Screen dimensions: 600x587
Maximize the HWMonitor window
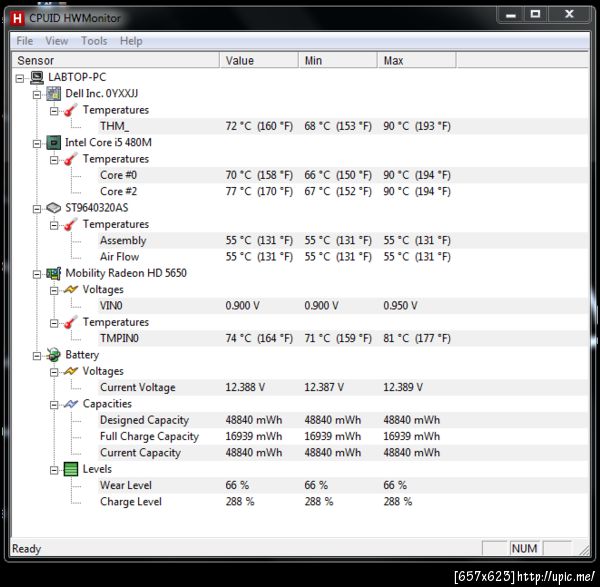click(x=535, y=15)
